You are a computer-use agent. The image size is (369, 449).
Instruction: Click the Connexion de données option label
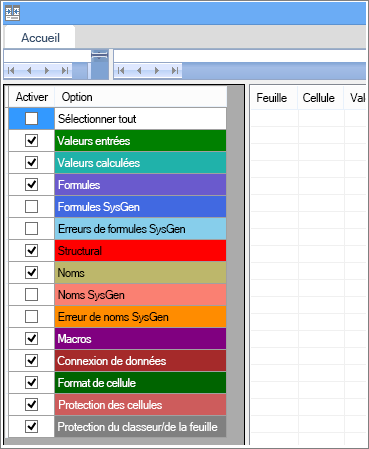pyautogui.click(x=112, y=361)
